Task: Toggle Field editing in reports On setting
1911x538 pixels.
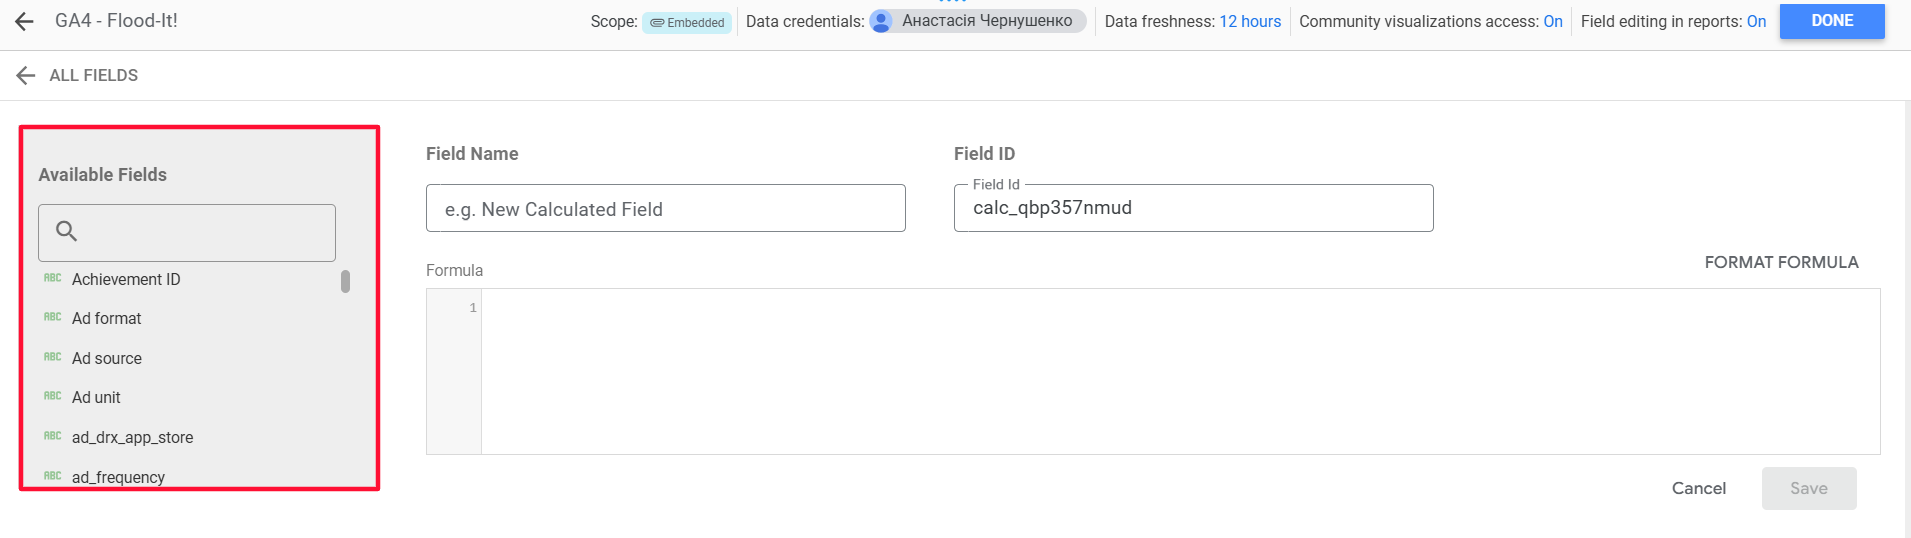Action: (x=1756, y=22)
